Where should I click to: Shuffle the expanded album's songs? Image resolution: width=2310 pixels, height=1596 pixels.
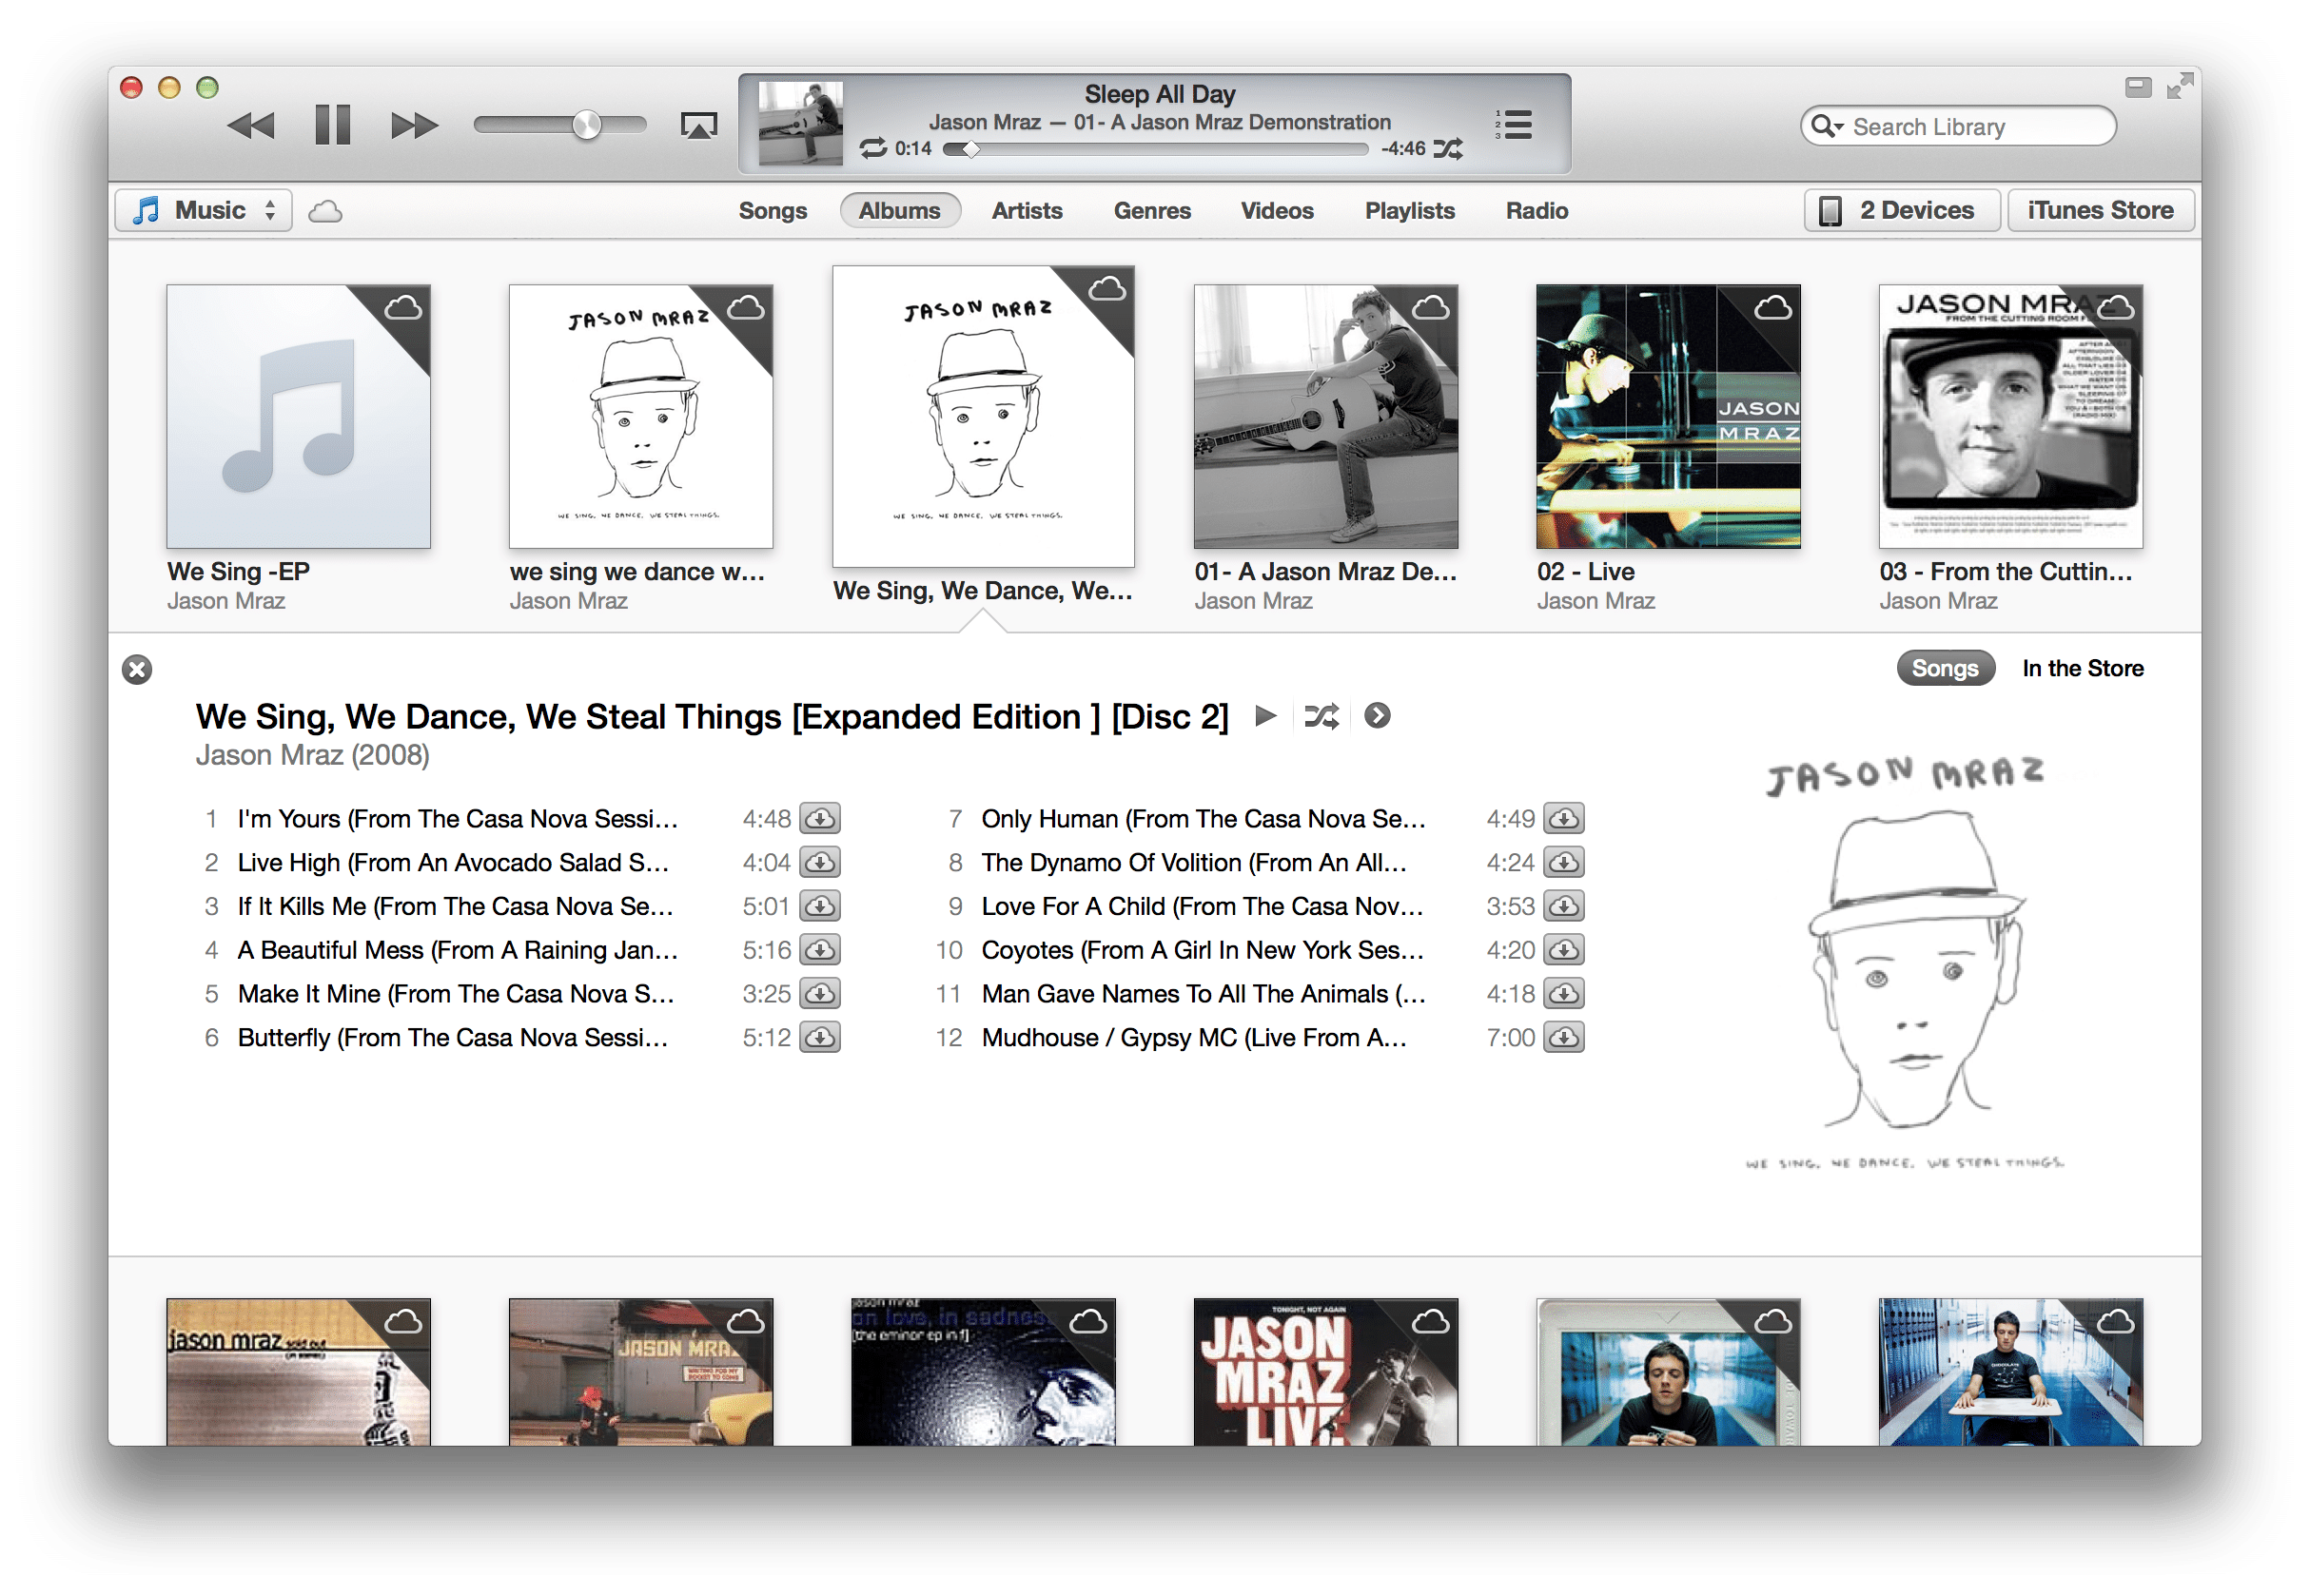(x=1321, y=716)
